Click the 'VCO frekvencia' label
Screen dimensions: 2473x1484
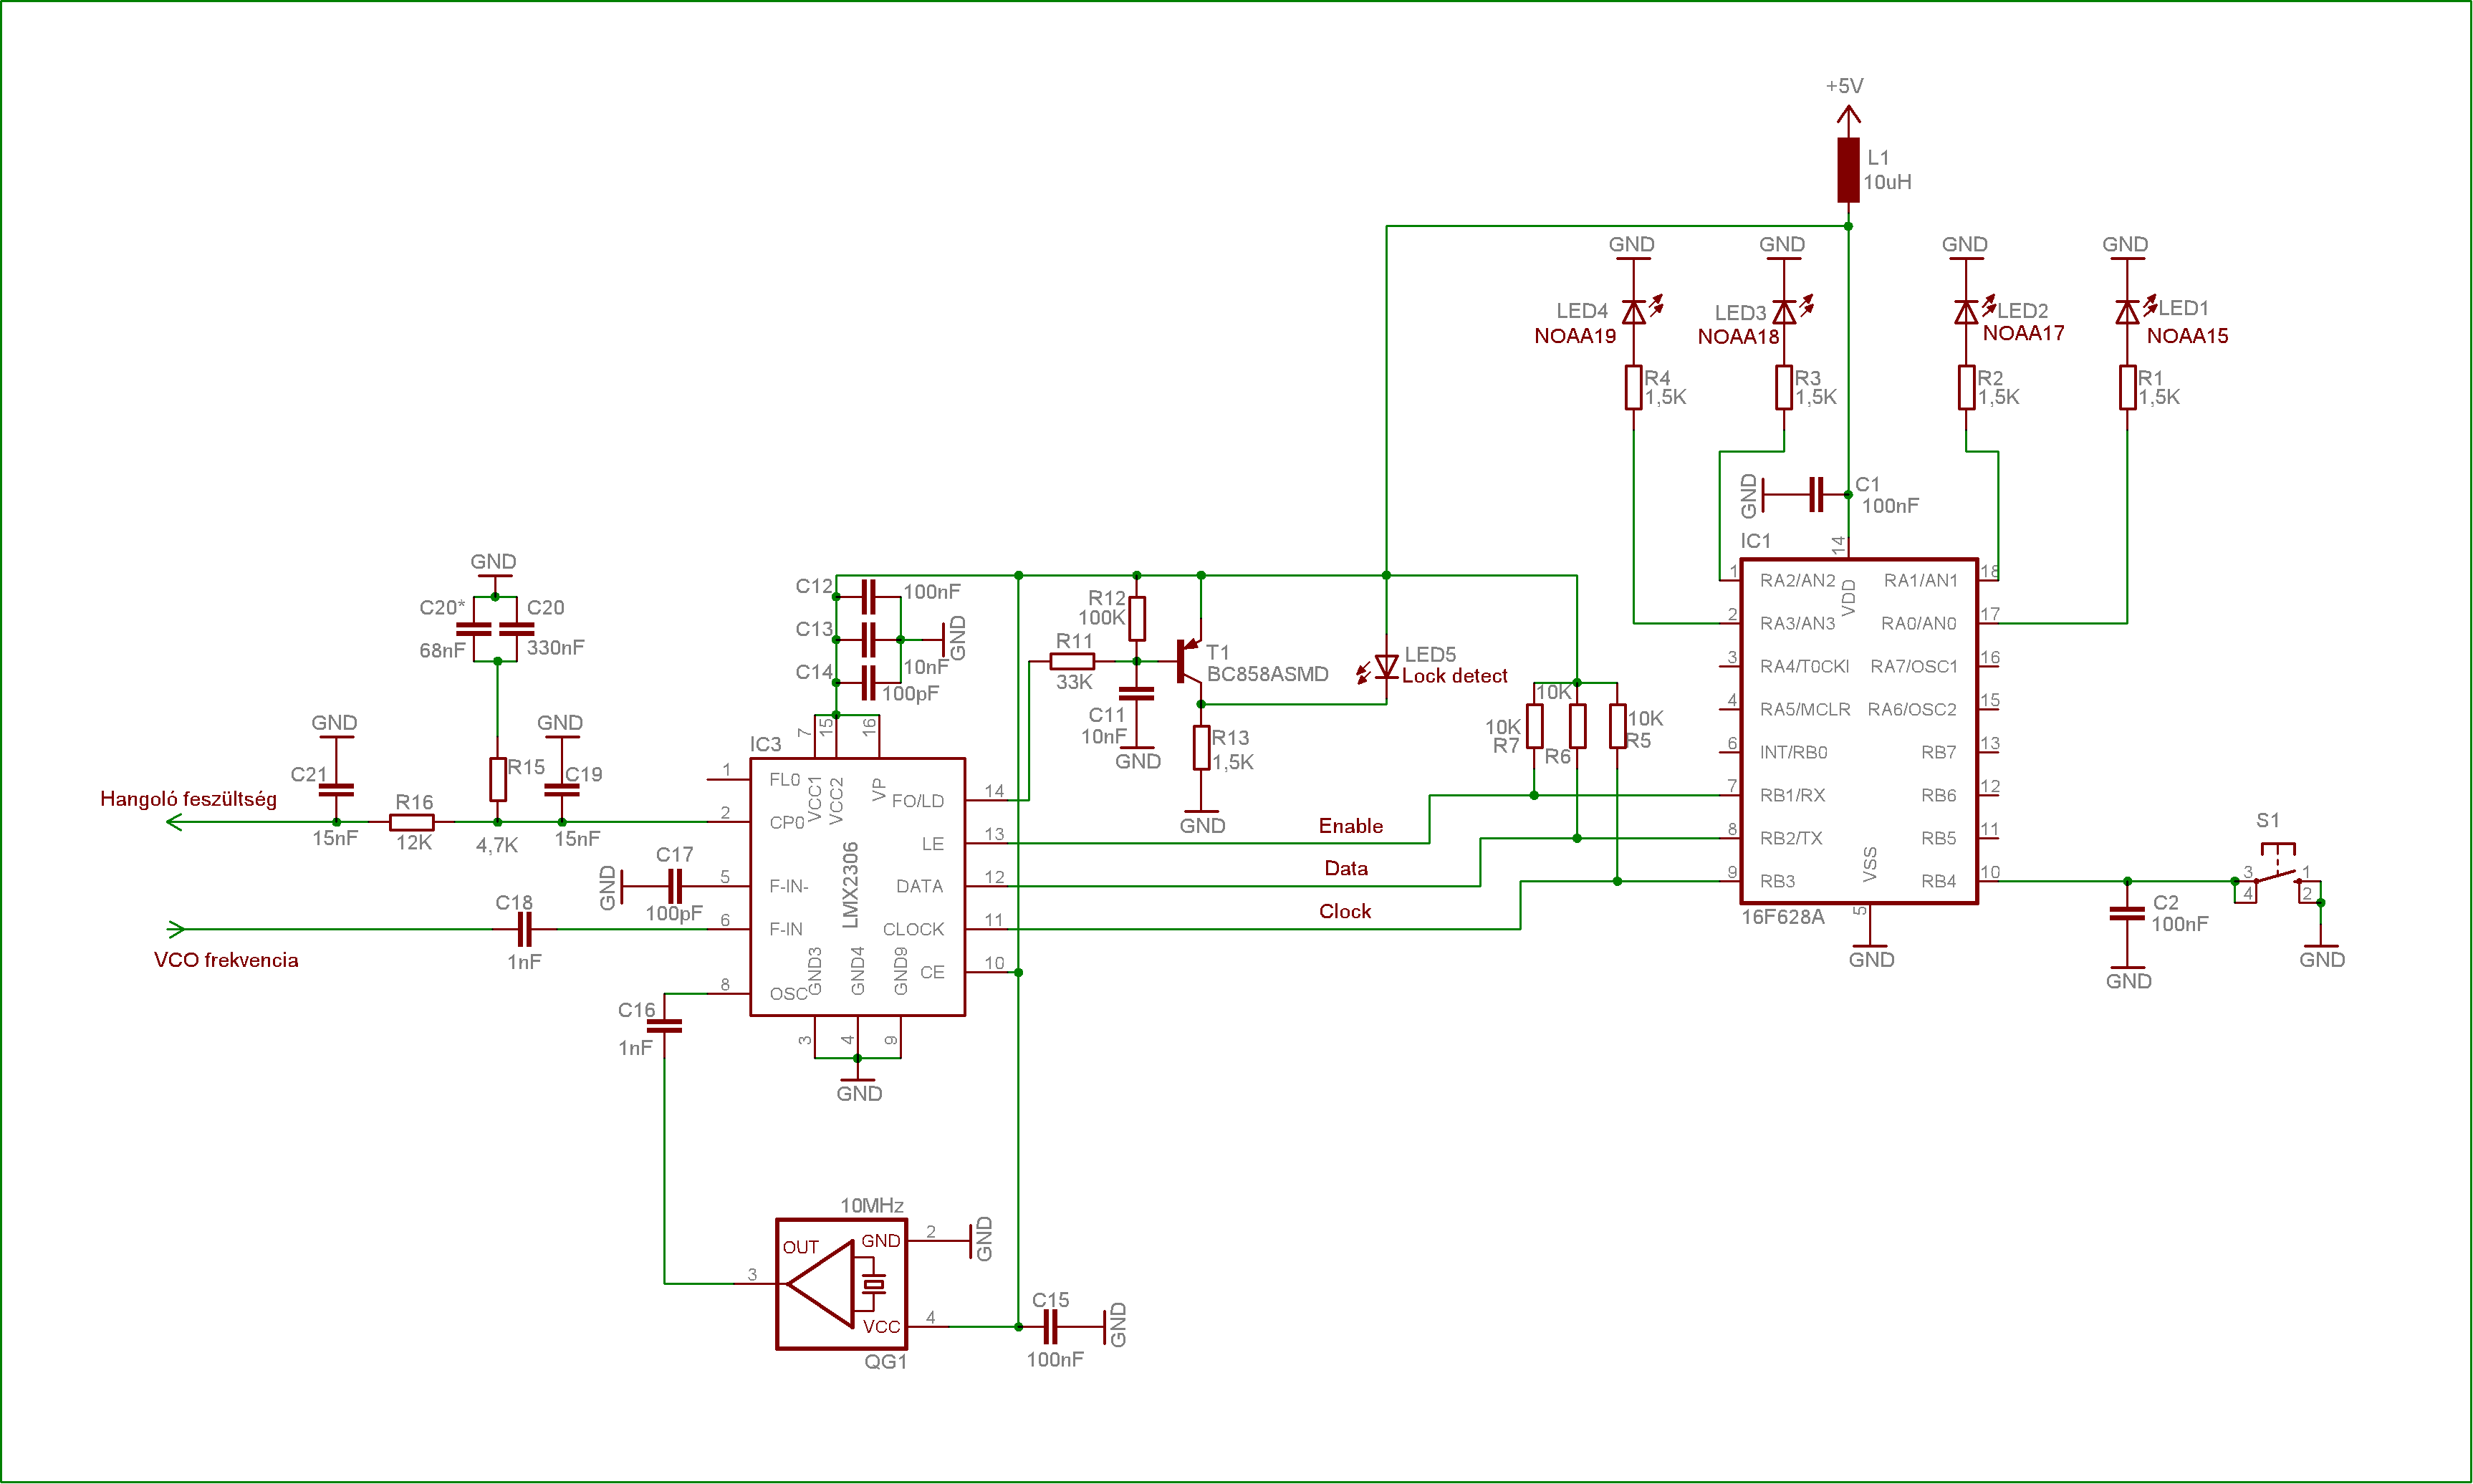[x=226, y=960]
